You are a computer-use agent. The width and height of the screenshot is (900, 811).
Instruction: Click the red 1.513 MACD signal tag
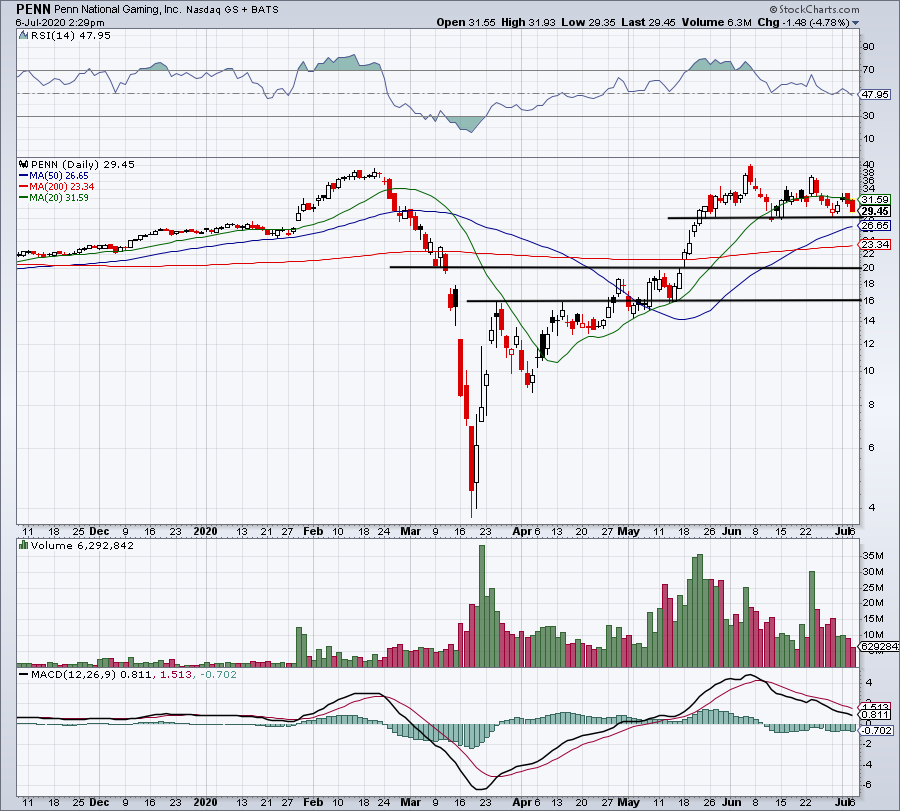coord(875,707)
